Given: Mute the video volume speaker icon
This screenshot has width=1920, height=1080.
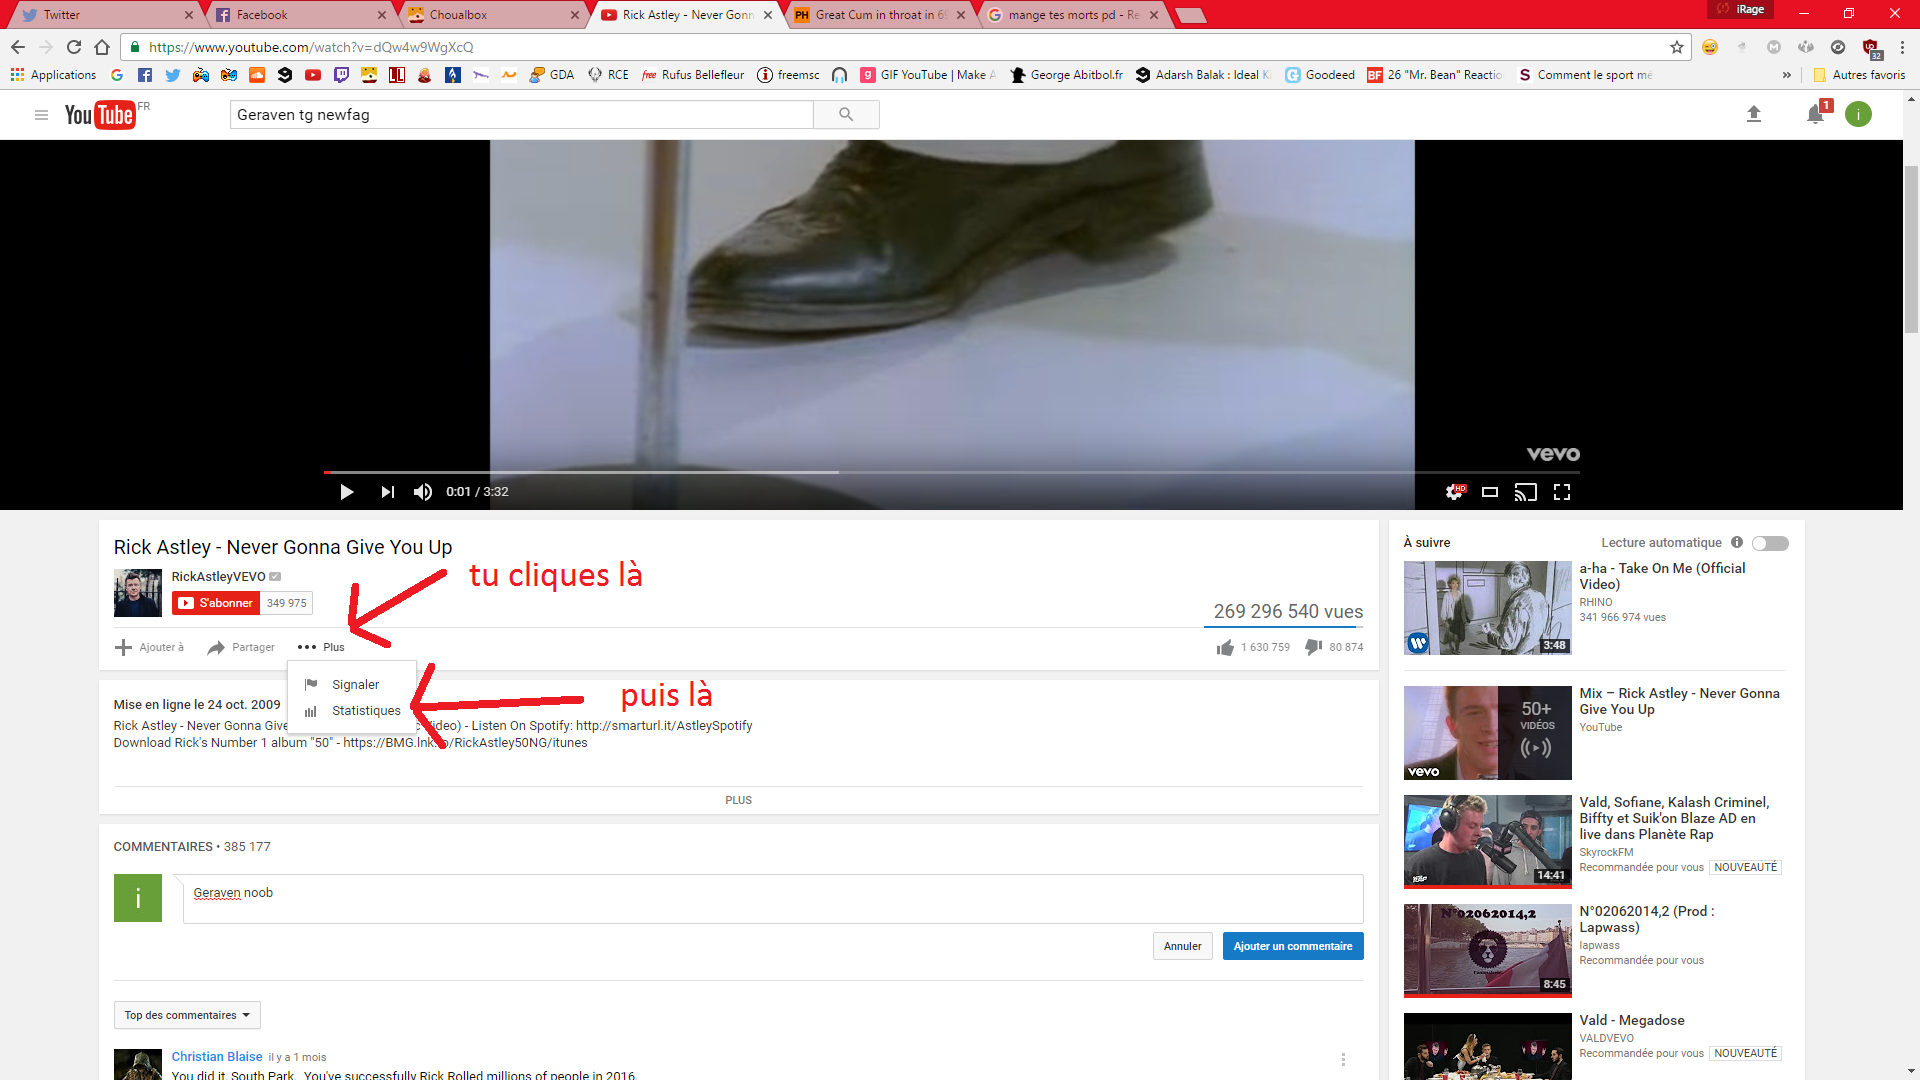Looking at the screenshot, I should pyautogui.click(x=423, y=492).
